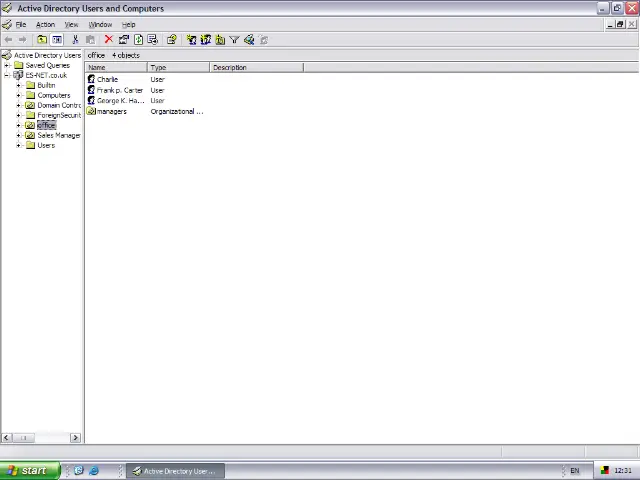
Task: Click the Cut scissors icon
Action: click(75, 40)
